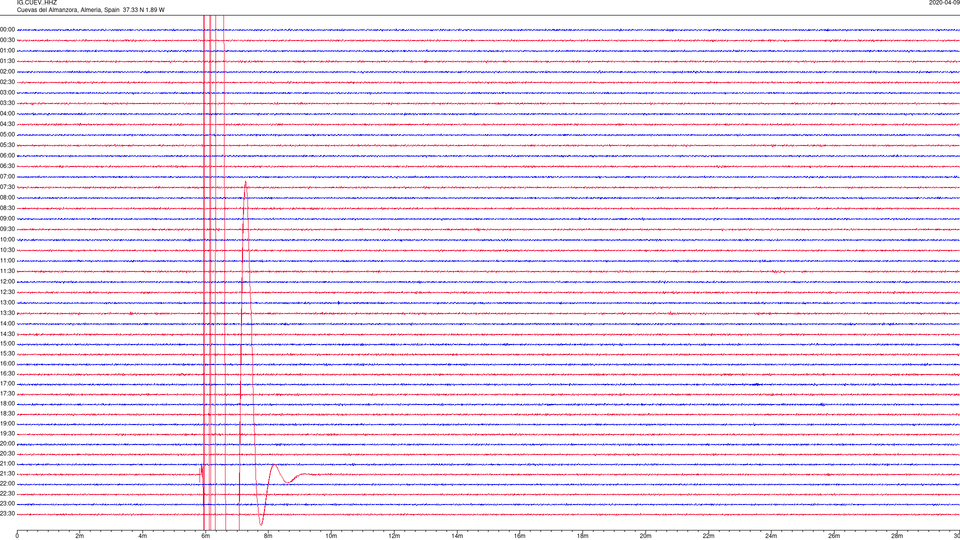960x540 pixels.
Task: Select the 01:00 trace time label
Action: coord(7,51)
